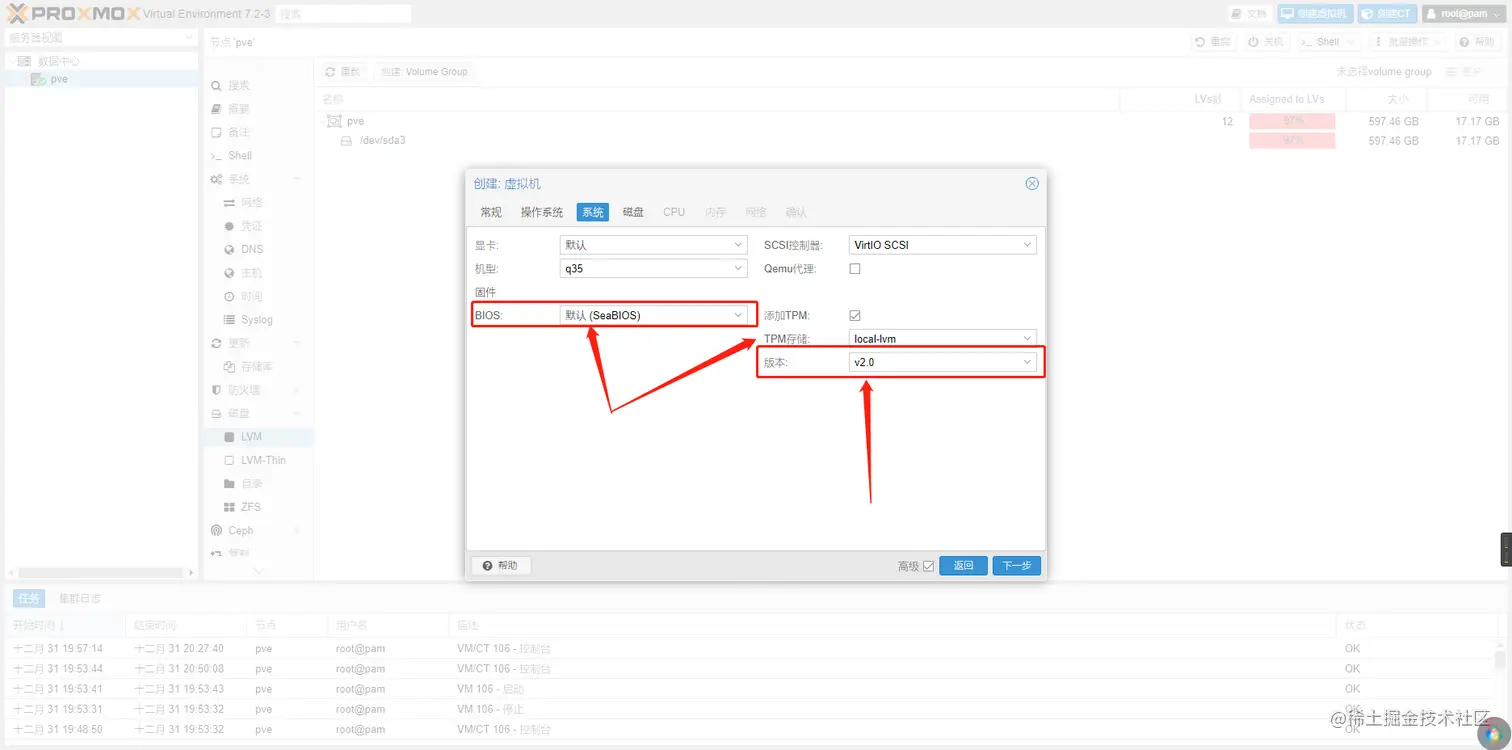Click the /dev/sda3 disk icon
Viewport: 1512px width, 750px height.
click(x=347, y=141)
